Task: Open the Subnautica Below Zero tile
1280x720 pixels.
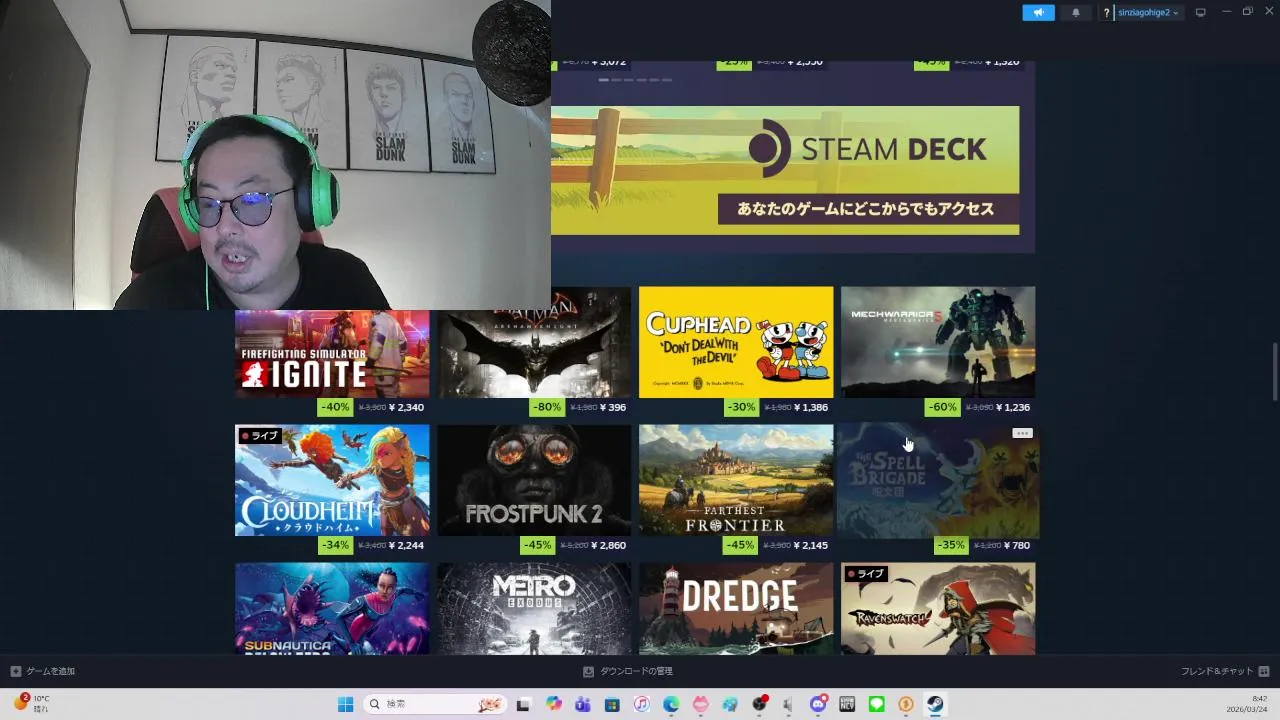Action: pos(332,608)
